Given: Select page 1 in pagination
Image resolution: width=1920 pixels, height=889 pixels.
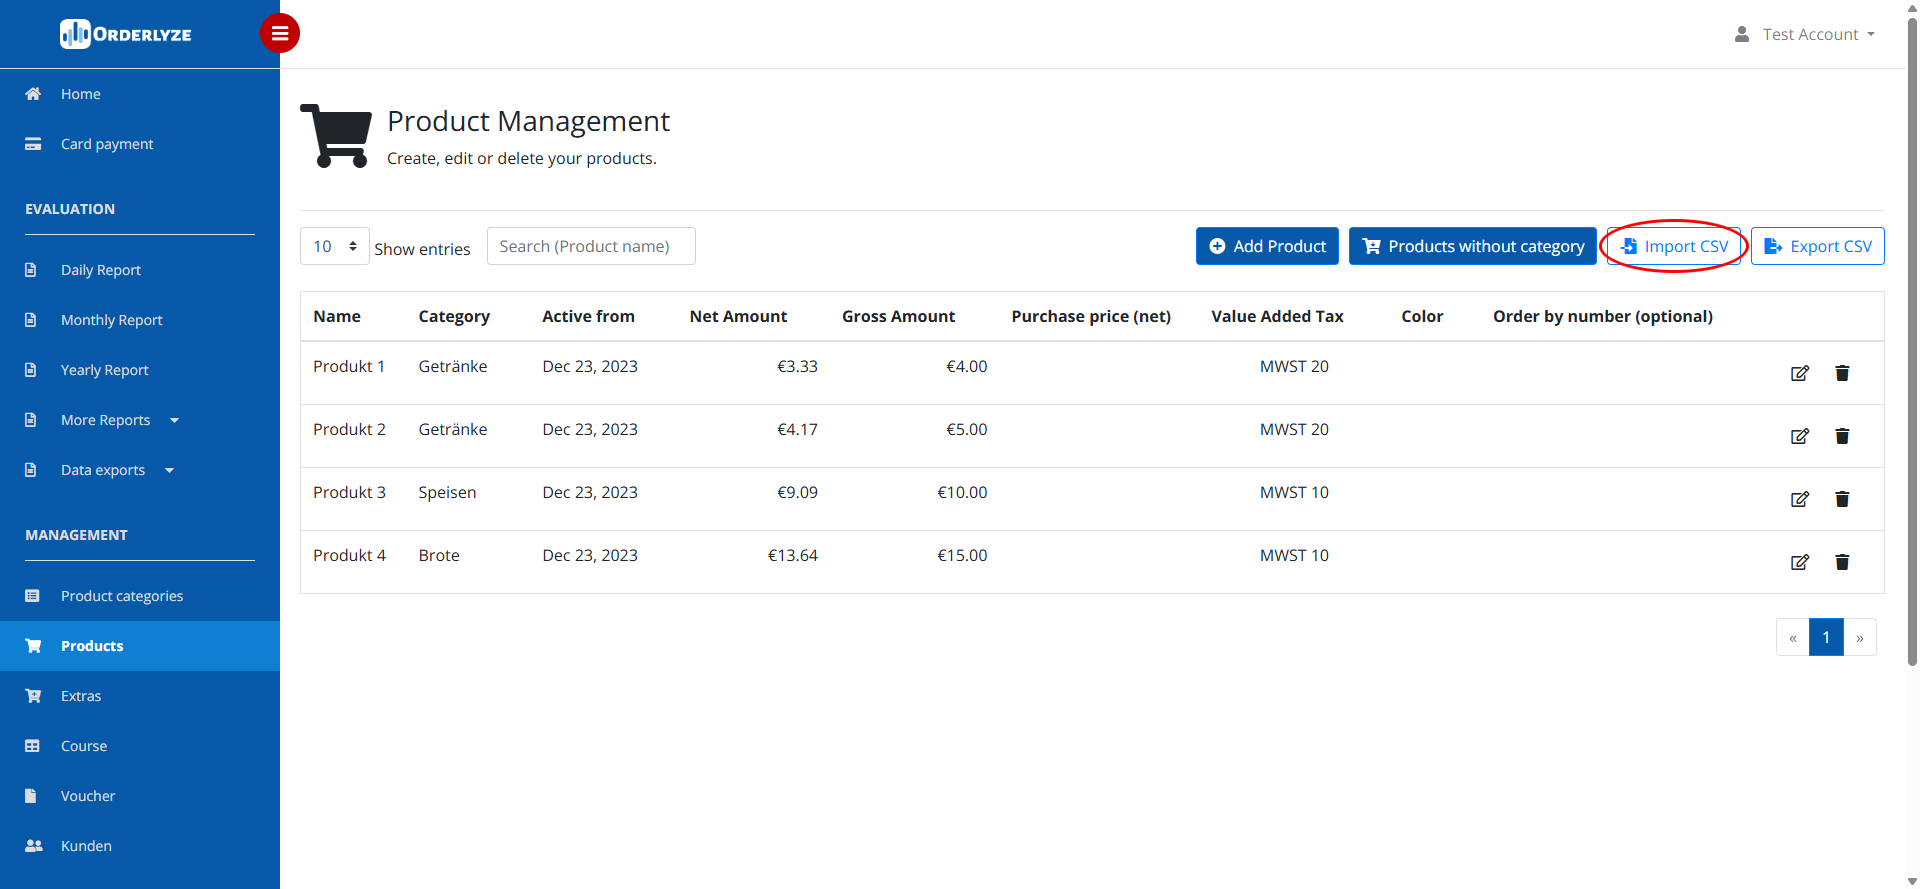Looking at the screenshot, I should (x=1826, y=637).
